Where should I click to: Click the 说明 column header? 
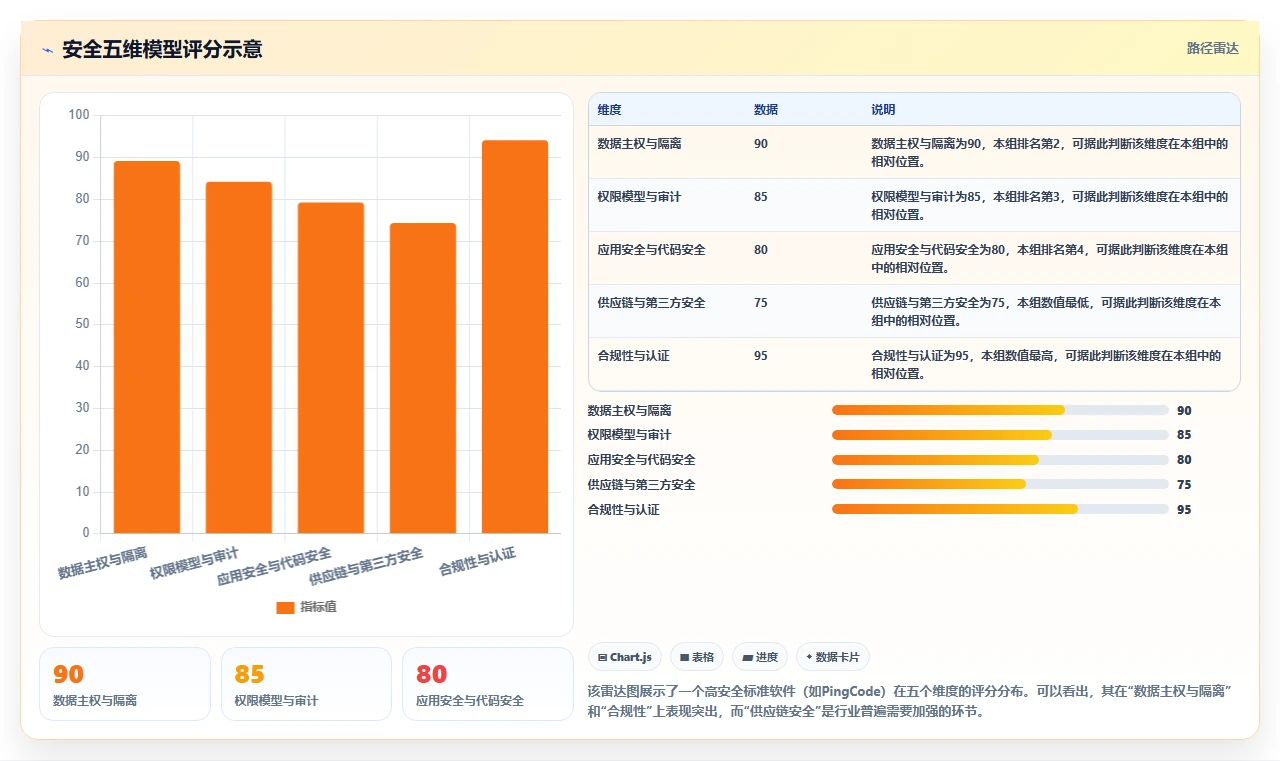point(883,110)
